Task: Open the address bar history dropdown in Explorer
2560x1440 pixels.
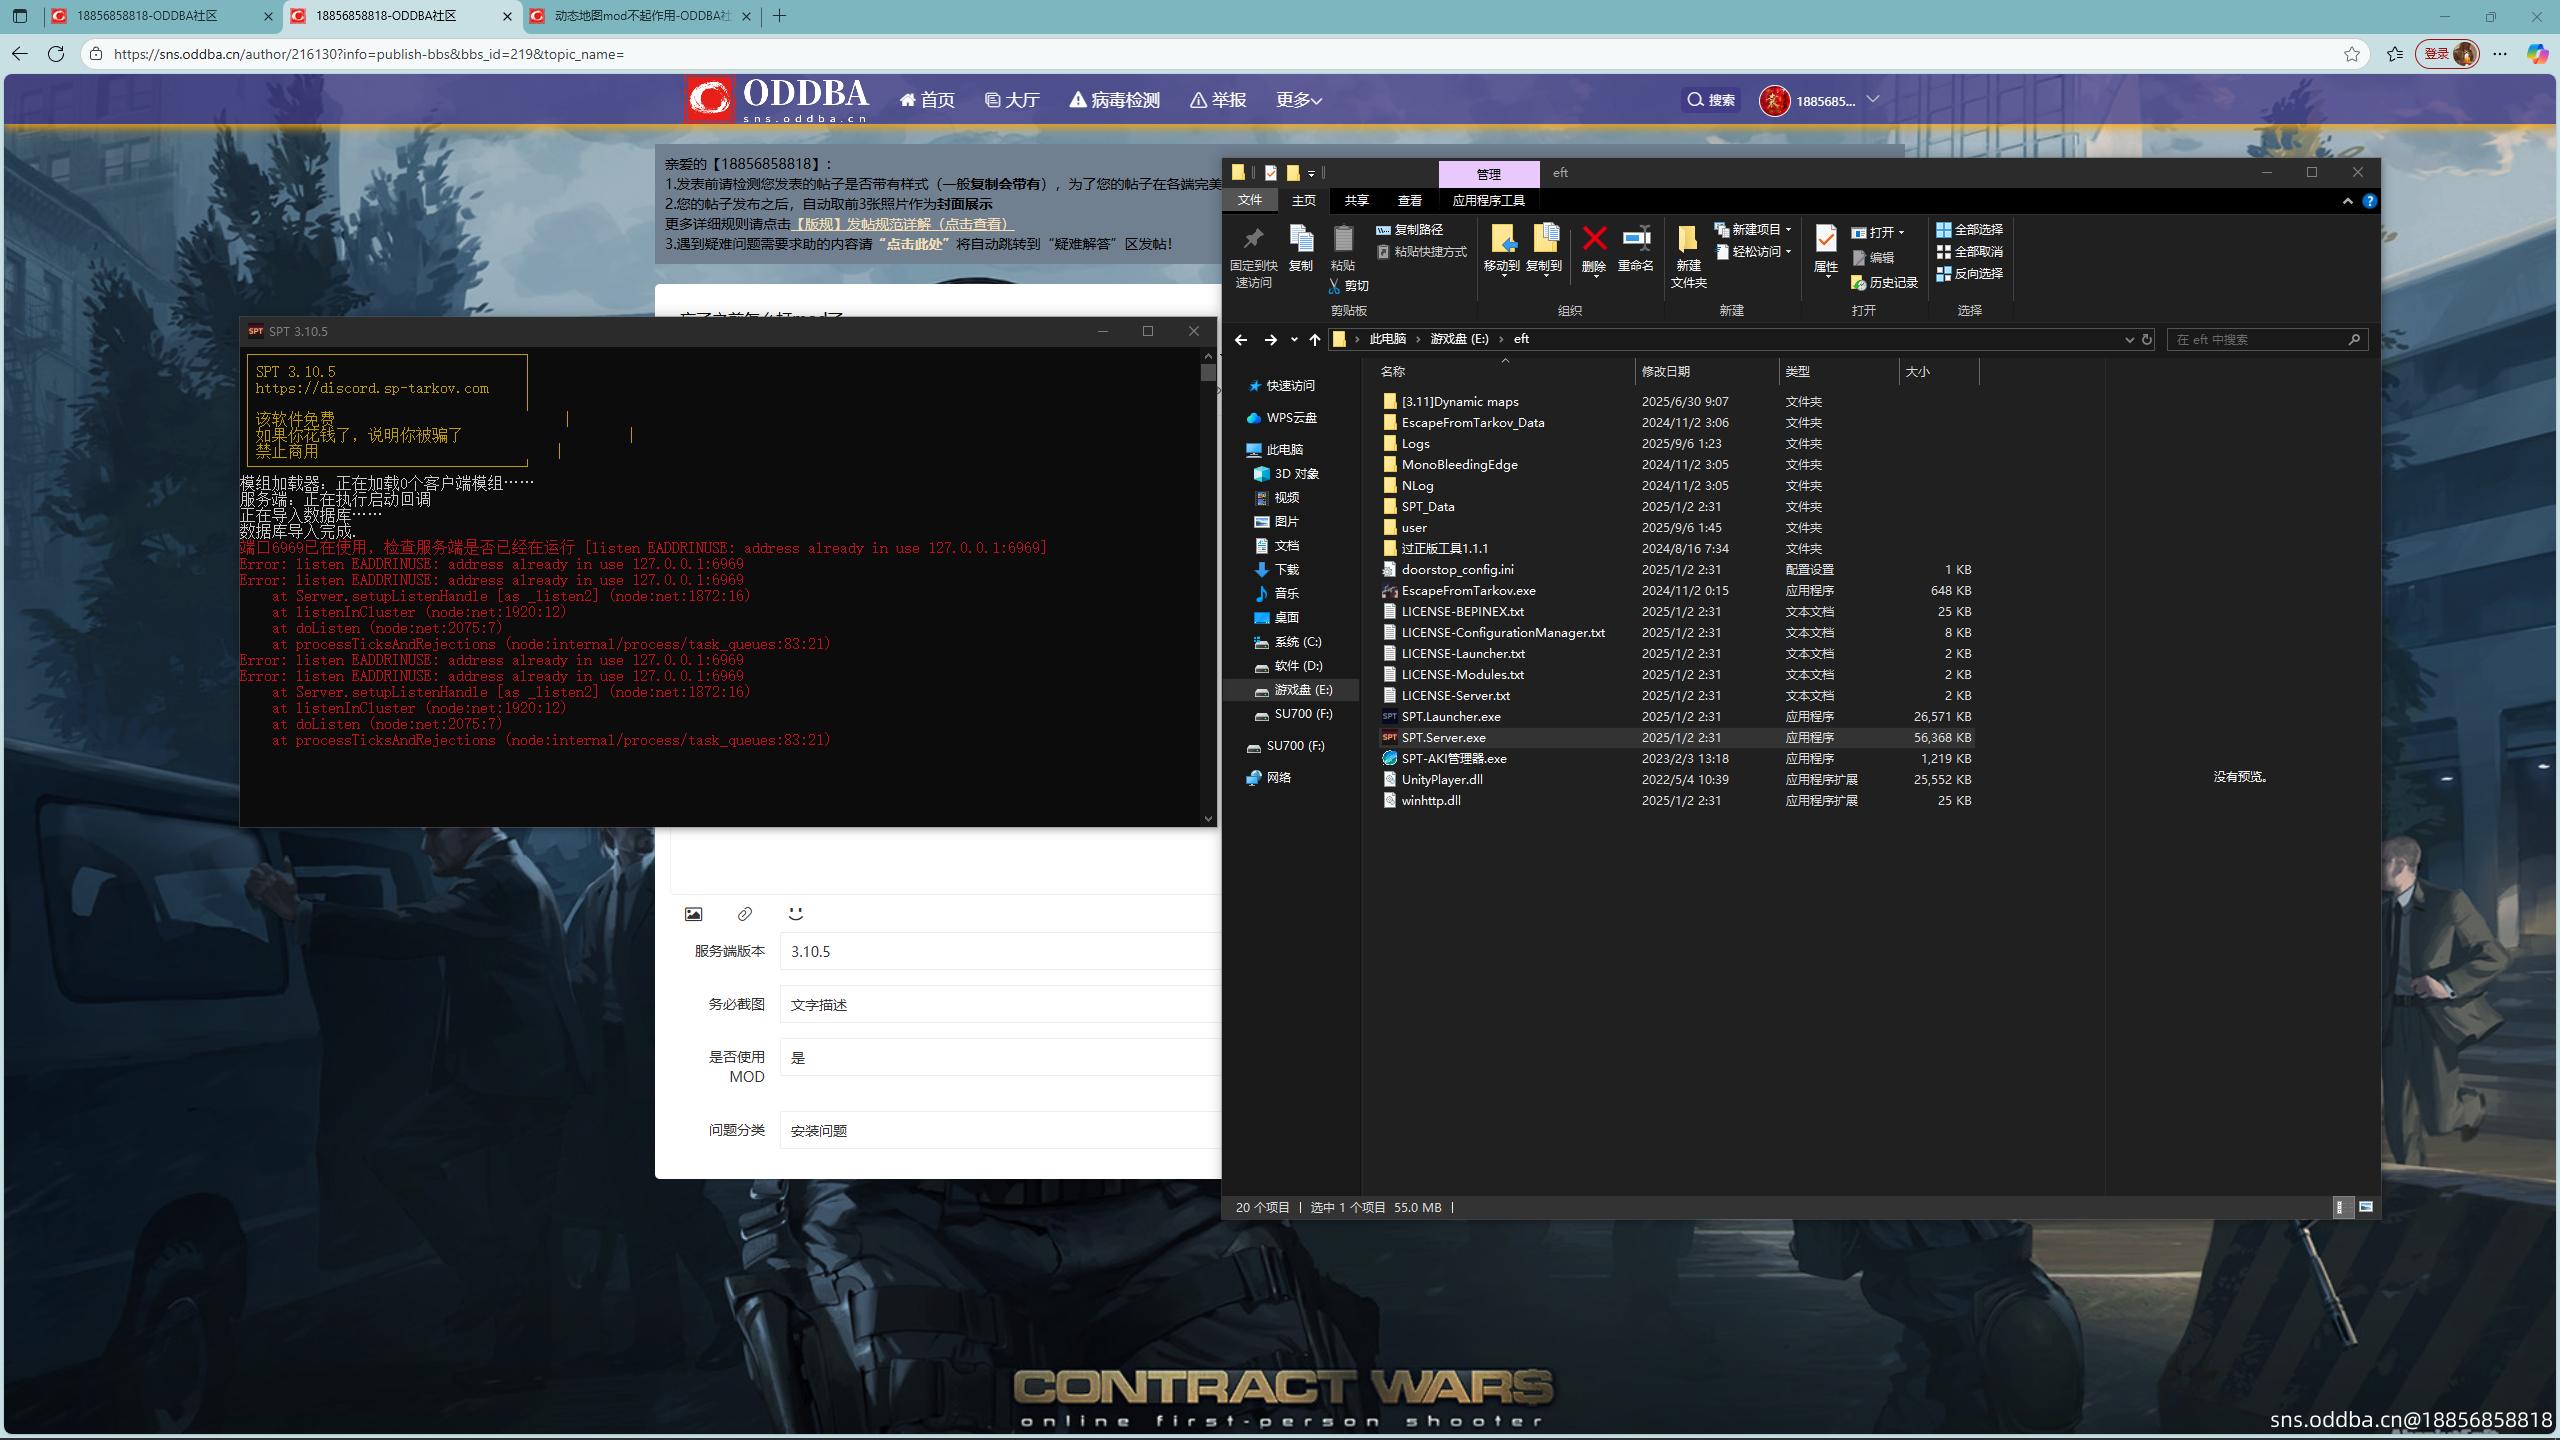Action: pyautogui.click(x=2129, y=340)
